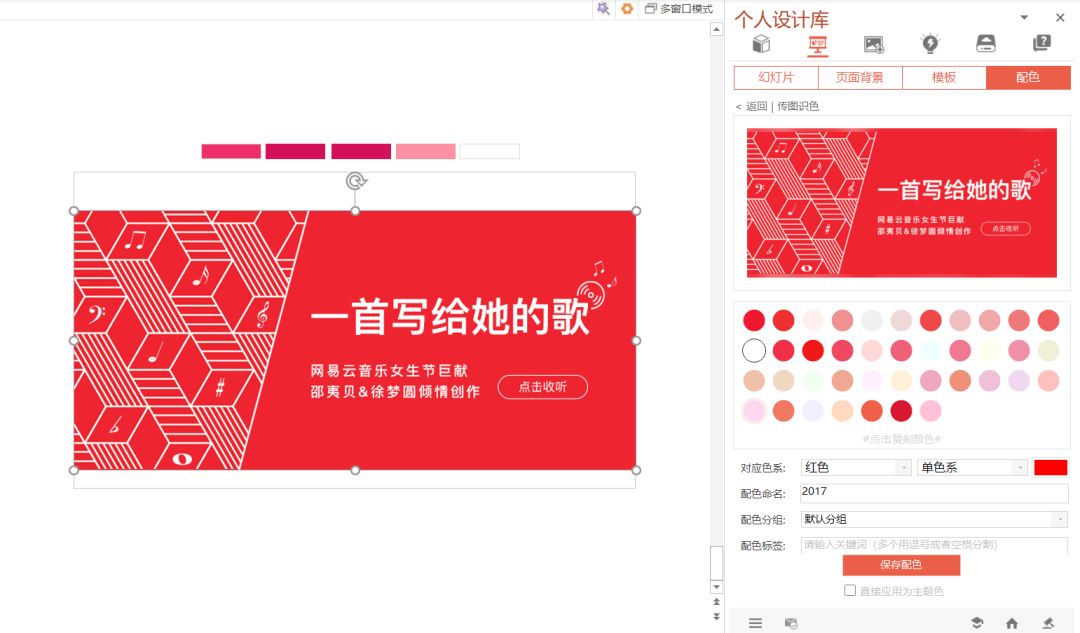
Task: Switch to the 页面背景 tab
Action: [x=860, y=78]
